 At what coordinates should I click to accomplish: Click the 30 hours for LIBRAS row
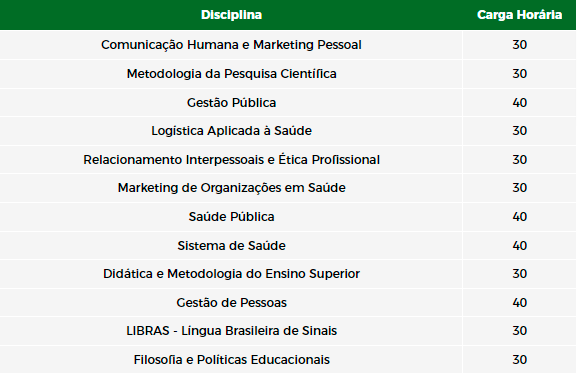coord(520,331)
